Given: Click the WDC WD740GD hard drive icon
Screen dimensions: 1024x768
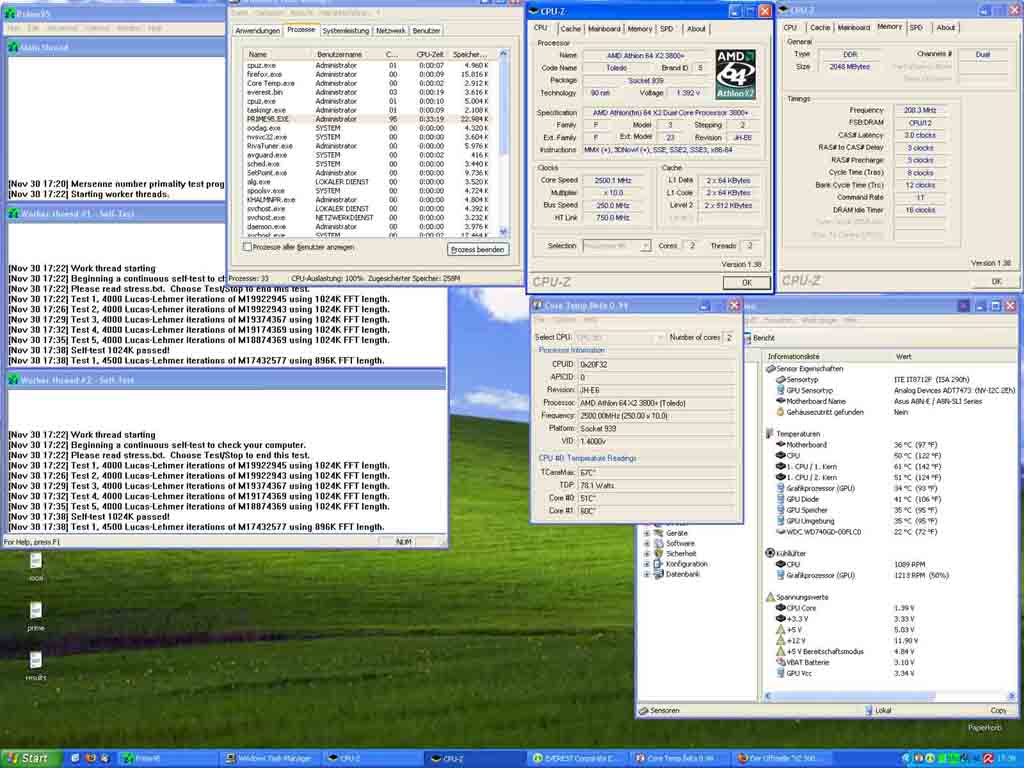Looking at the screenshot, I should 780,532.
